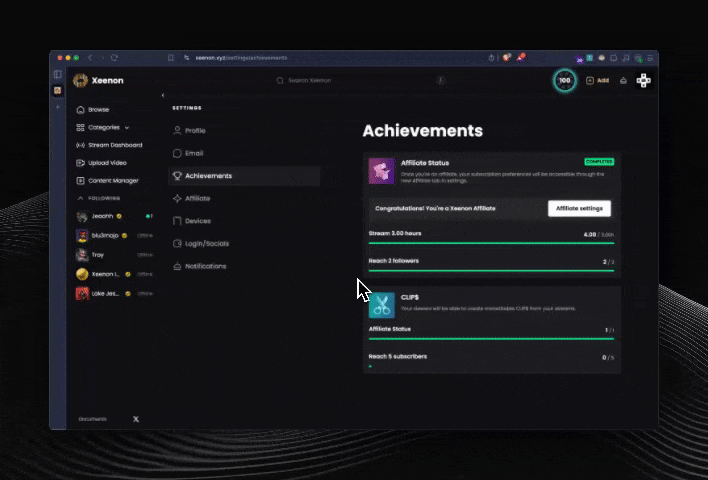The height and width of the screenshot is (480, 708).
Task: Open the Login/Socials settings tab
Action: pyautogui.click(x=244, y=243)
